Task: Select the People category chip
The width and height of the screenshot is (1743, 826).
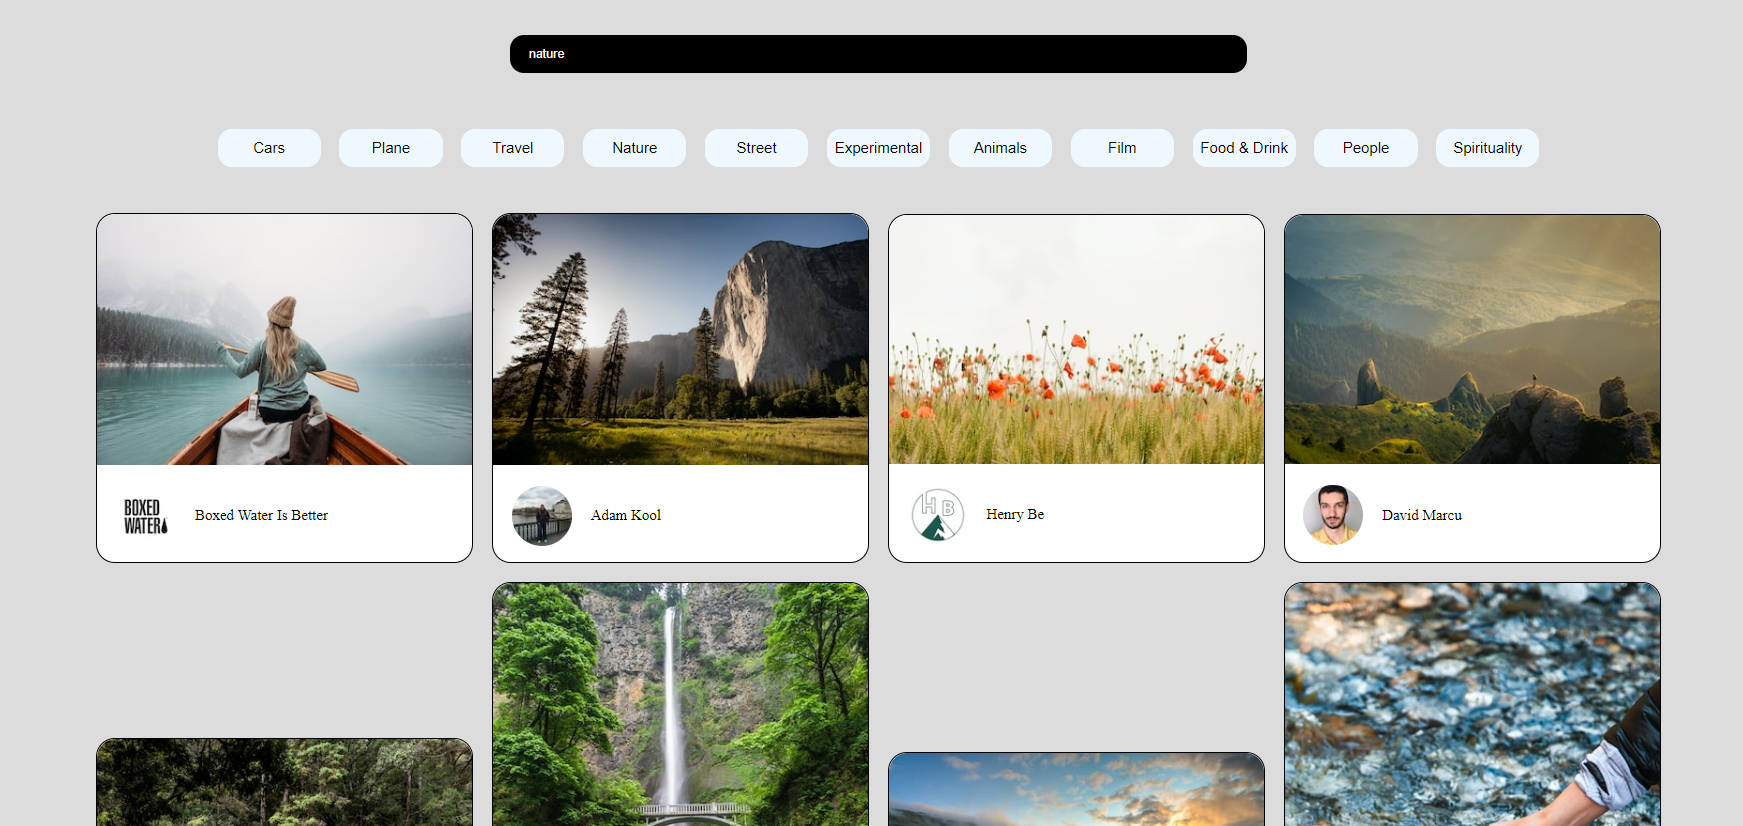Action: [x=1365, y=148]
